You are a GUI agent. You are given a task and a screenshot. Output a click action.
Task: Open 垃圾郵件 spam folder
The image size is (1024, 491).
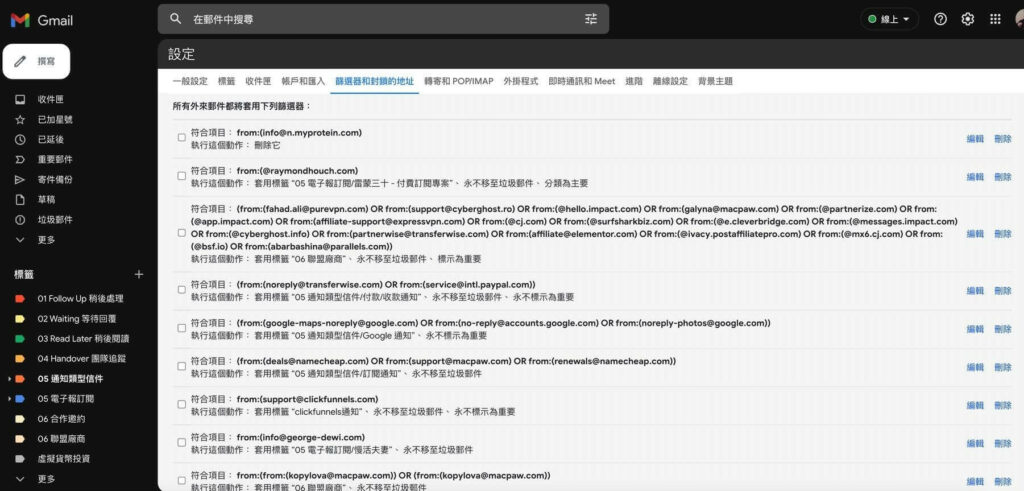[x=55, y=219]
